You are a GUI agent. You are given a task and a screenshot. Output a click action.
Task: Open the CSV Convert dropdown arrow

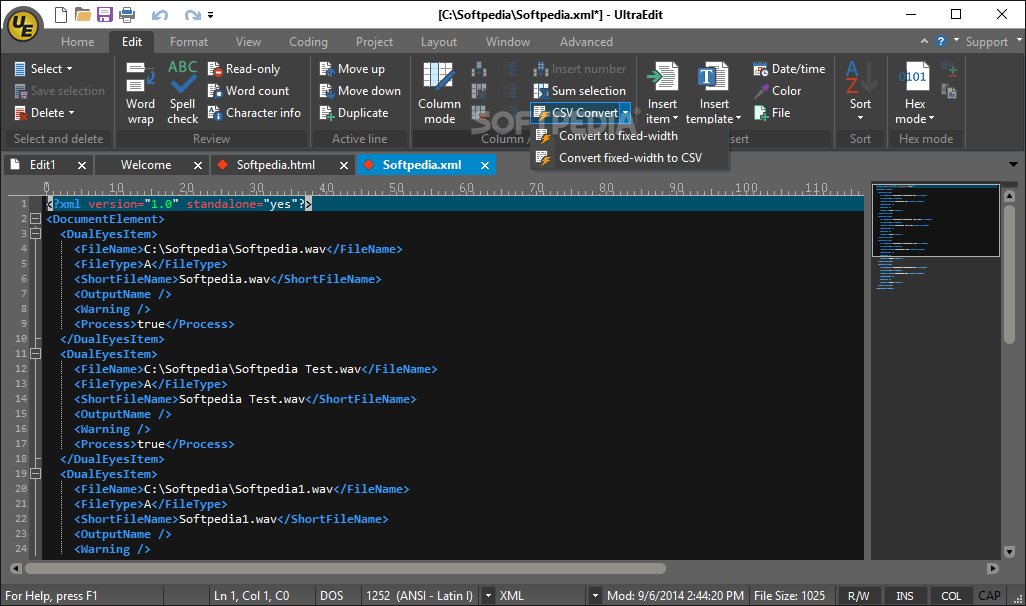(x=626, y=113)
